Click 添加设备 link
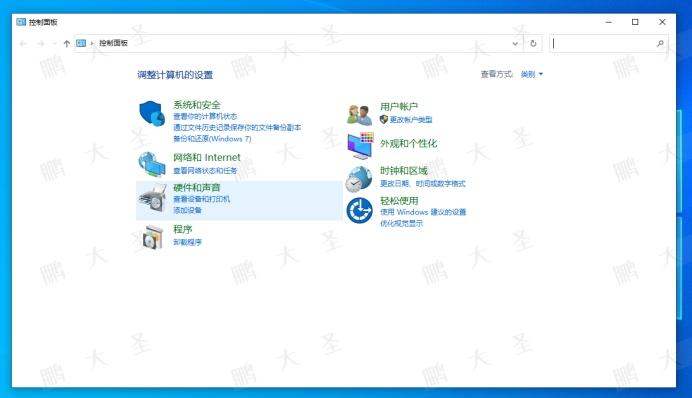 (188, 210)
